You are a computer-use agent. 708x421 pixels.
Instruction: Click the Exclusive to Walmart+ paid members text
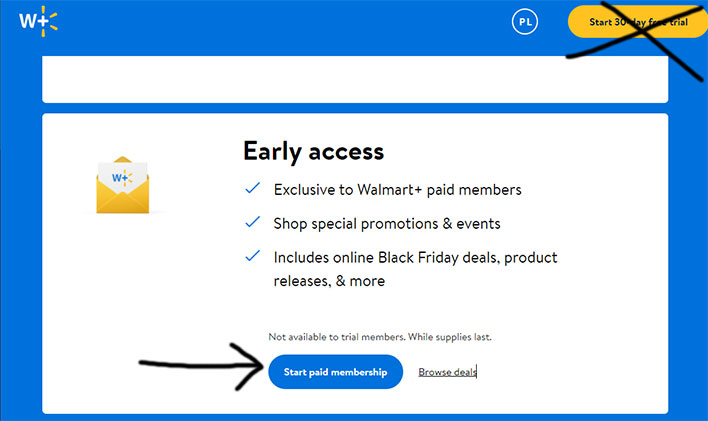(397, 189)
